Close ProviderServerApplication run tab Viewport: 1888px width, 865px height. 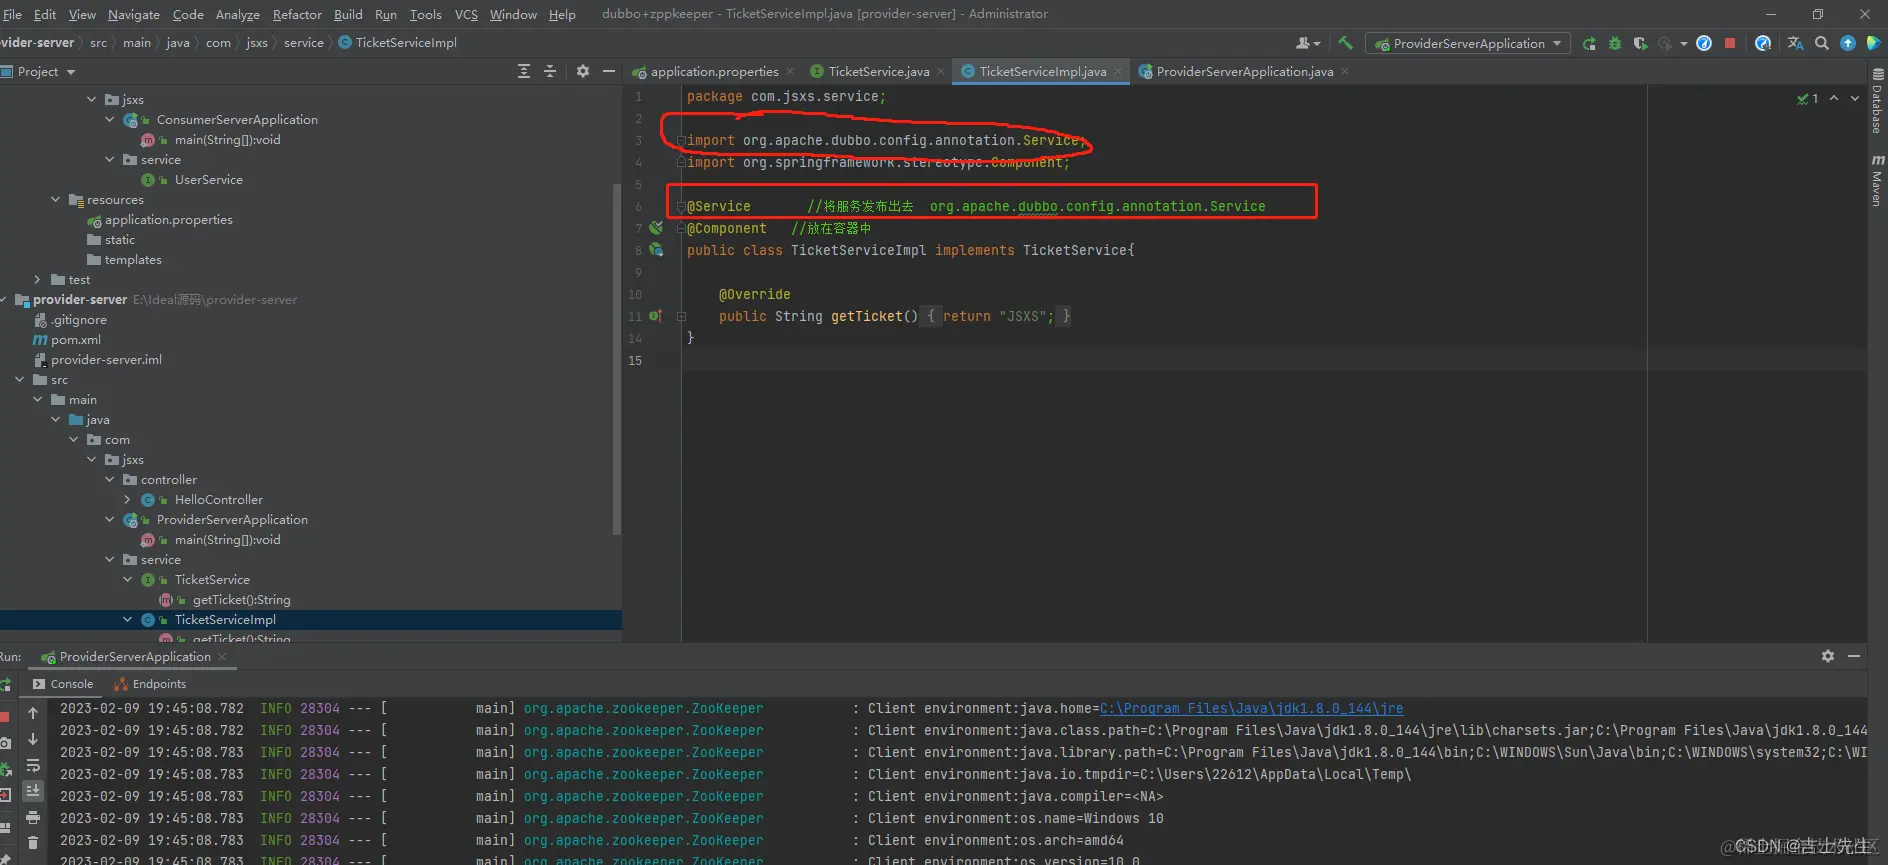click(222, 656)
